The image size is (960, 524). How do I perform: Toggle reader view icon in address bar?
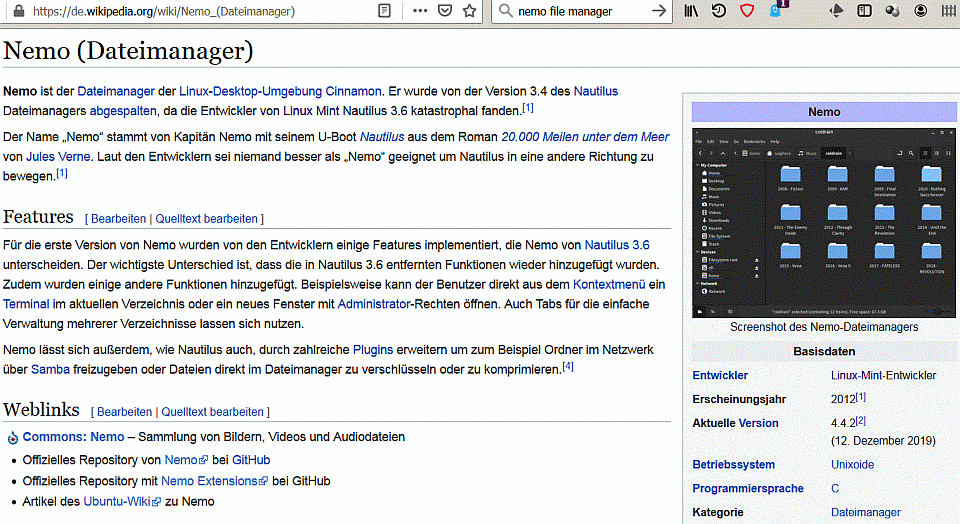384,10
